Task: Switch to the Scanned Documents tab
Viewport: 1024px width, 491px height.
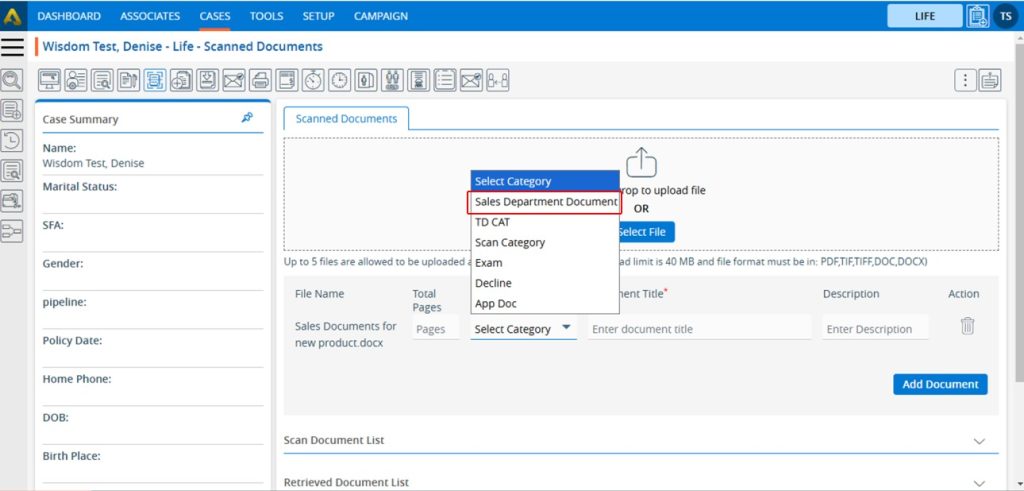Action: tap(346, 119)
